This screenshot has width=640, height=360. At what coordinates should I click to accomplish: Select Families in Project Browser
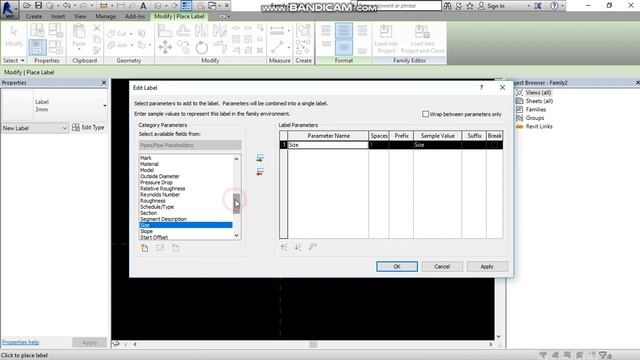(536, 109)
